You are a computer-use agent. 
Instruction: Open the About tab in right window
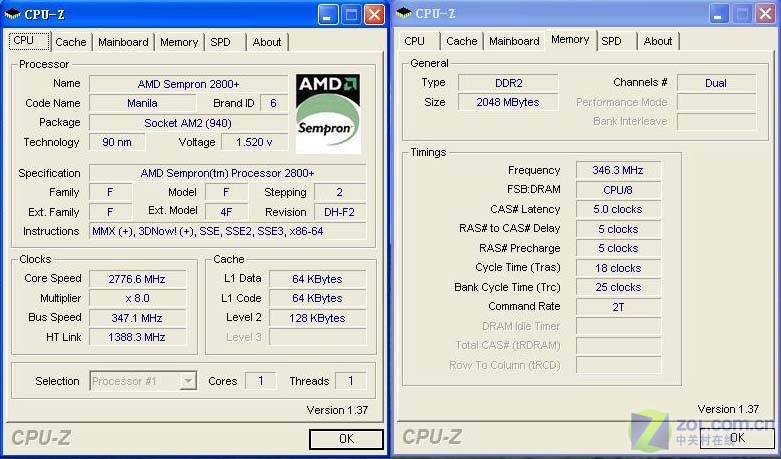coord(658,41)
